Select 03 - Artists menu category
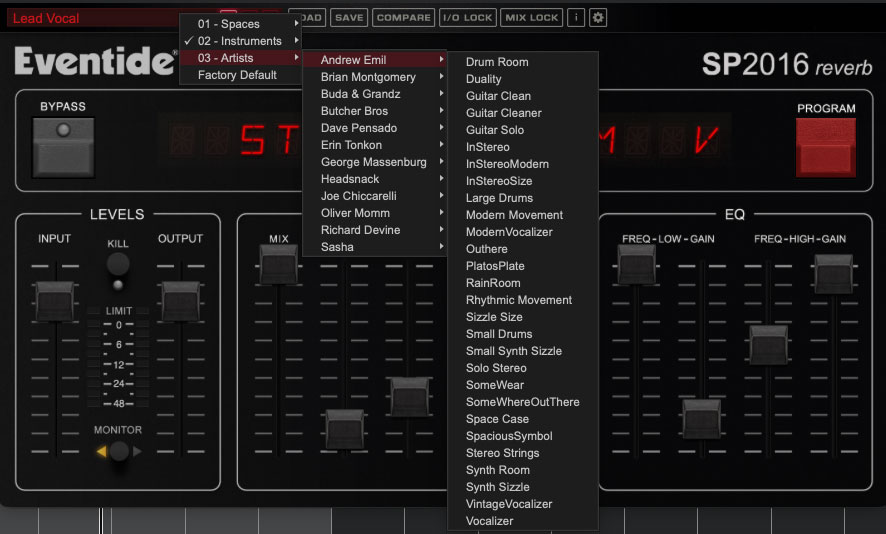The image size is (886, 534). [x=241, y=58]
